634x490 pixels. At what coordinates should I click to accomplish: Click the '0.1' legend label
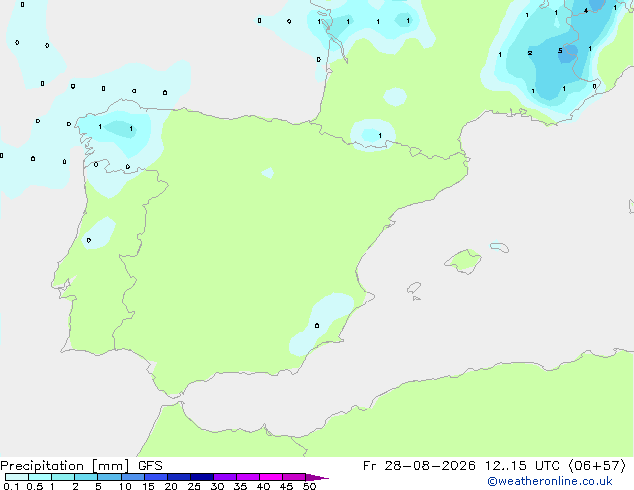click(x=11, y=486)
